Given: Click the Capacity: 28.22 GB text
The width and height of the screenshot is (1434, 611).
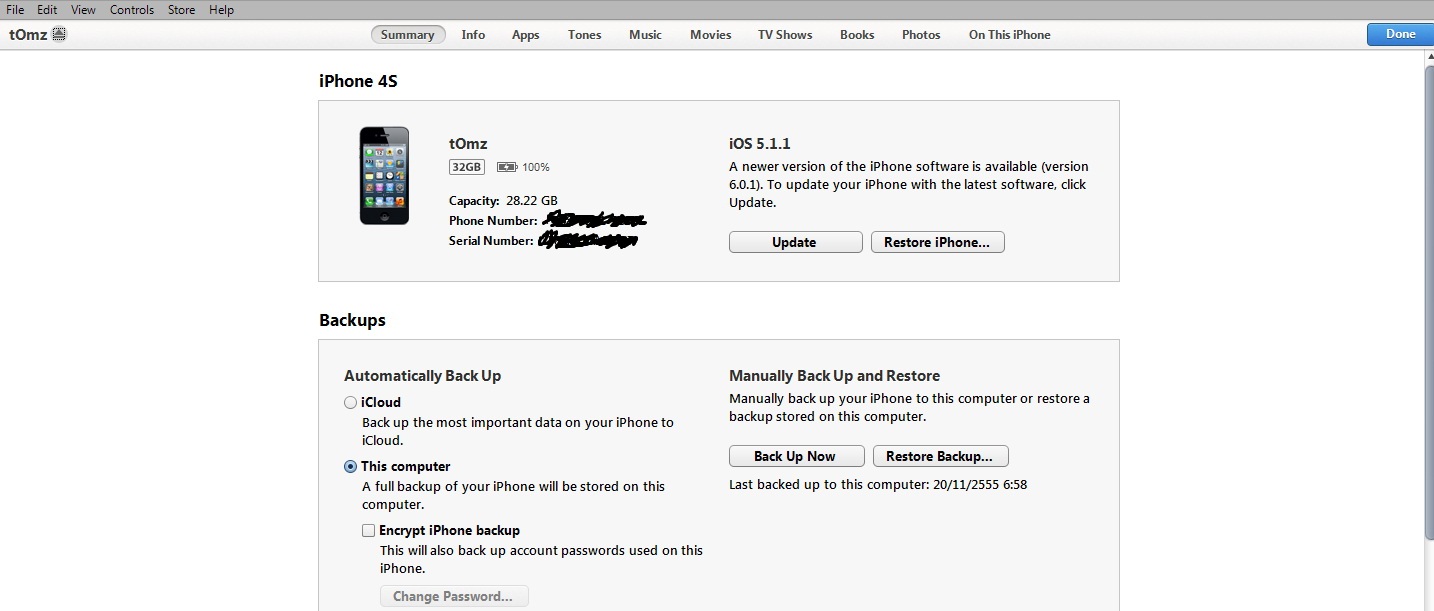Looking at the screenshot, I should click(503, 201).
